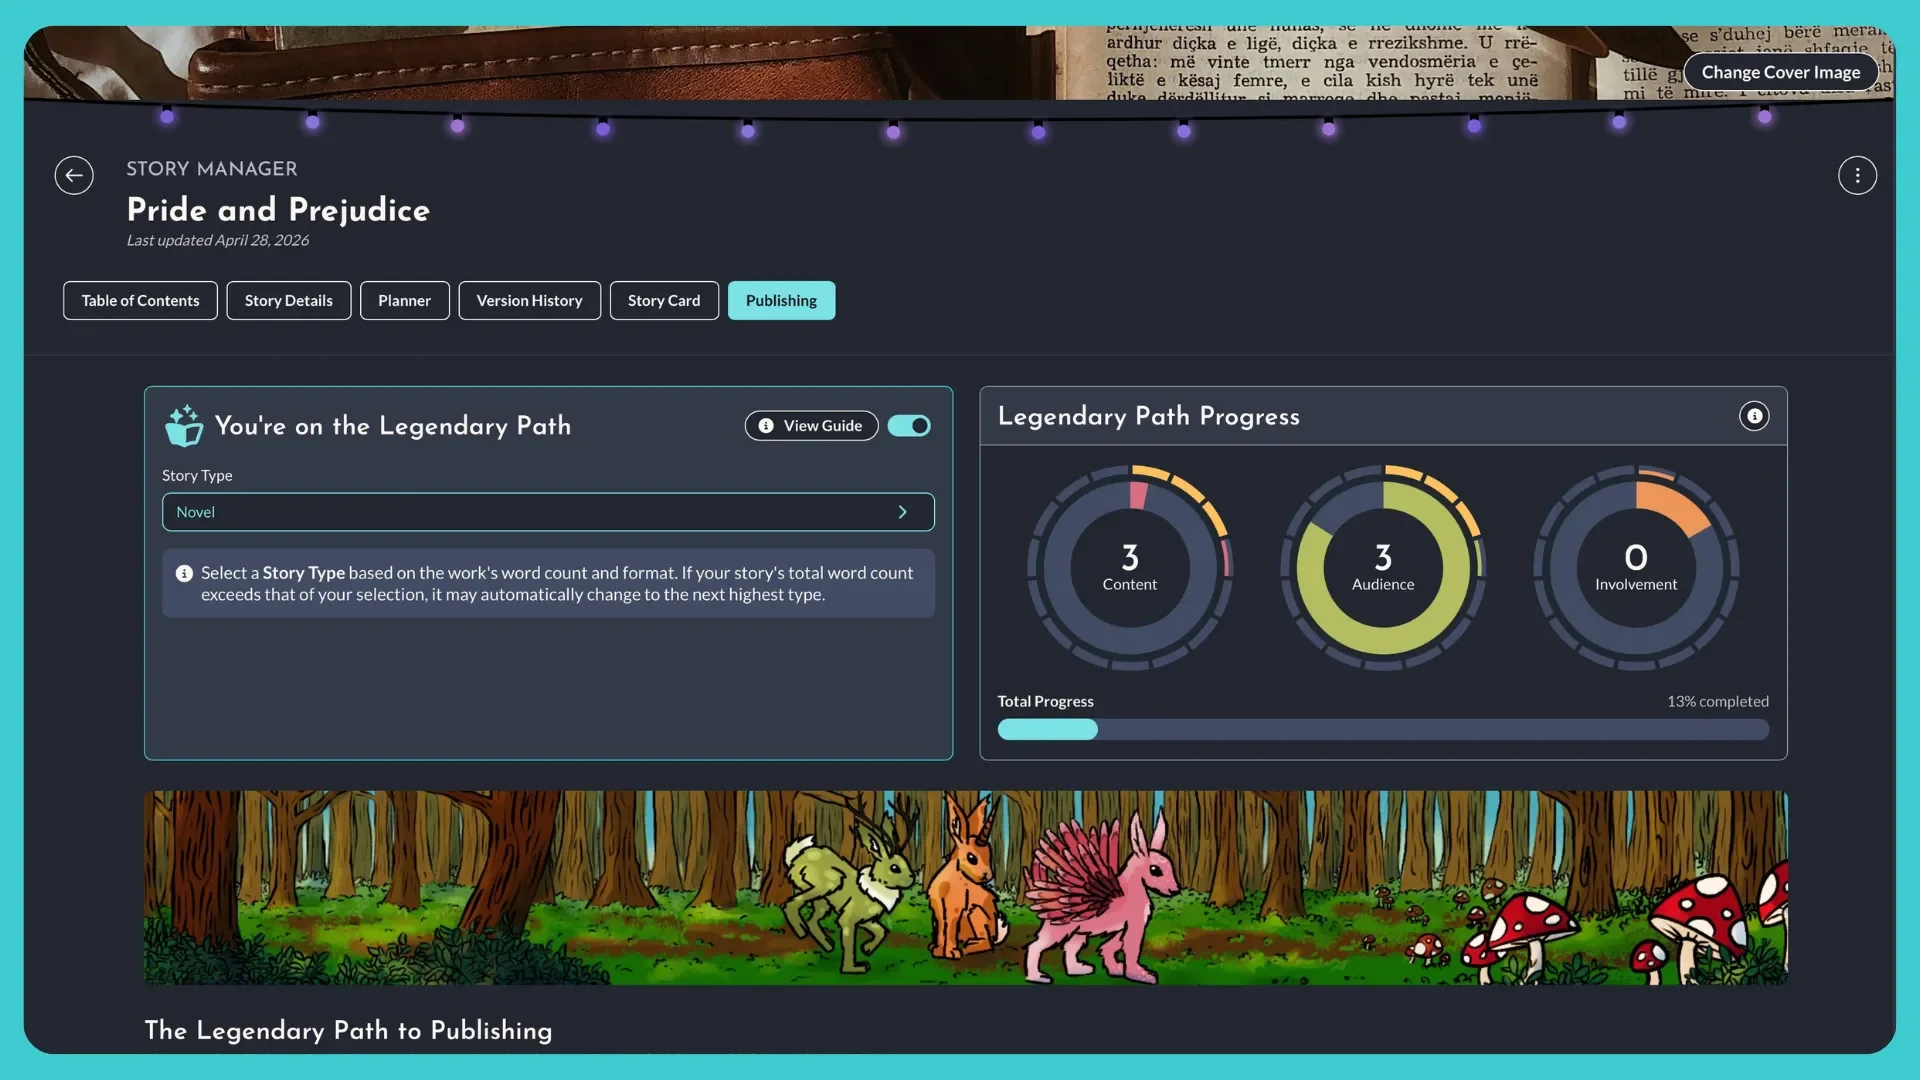Click the Audience progress ring
Screen dimensions: 1920x1080
pos(1383,567)
